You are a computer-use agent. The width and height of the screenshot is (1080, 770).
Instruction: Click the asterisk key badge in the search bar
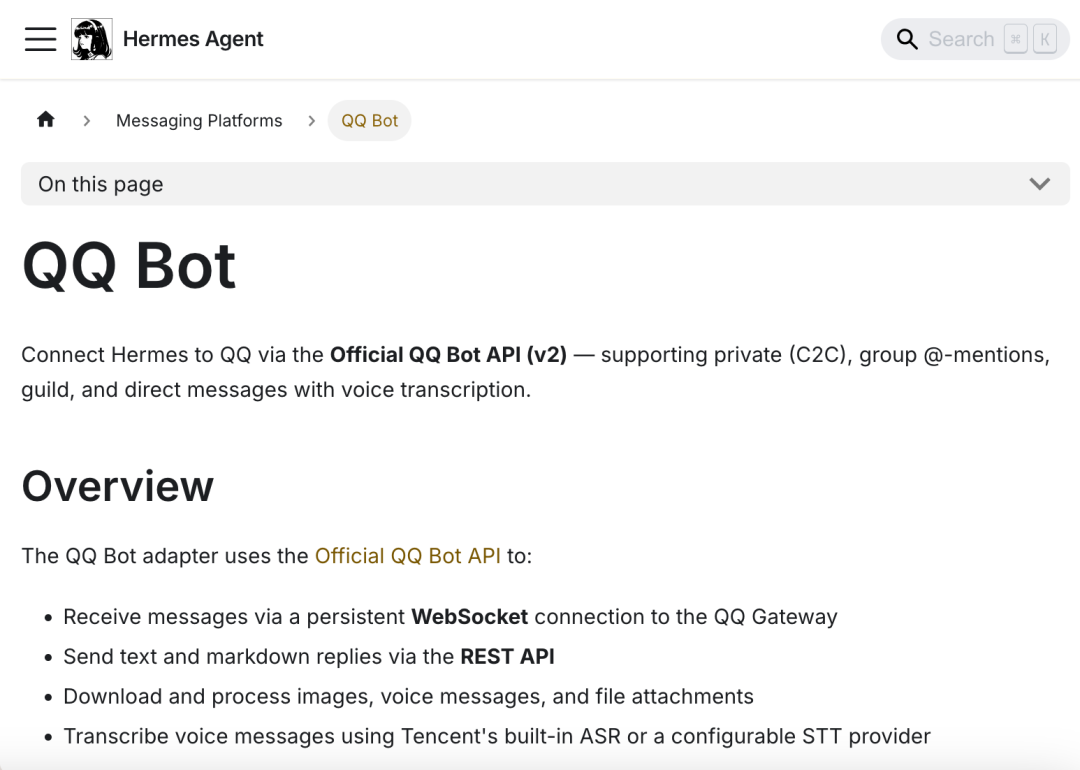[1015, 39]
